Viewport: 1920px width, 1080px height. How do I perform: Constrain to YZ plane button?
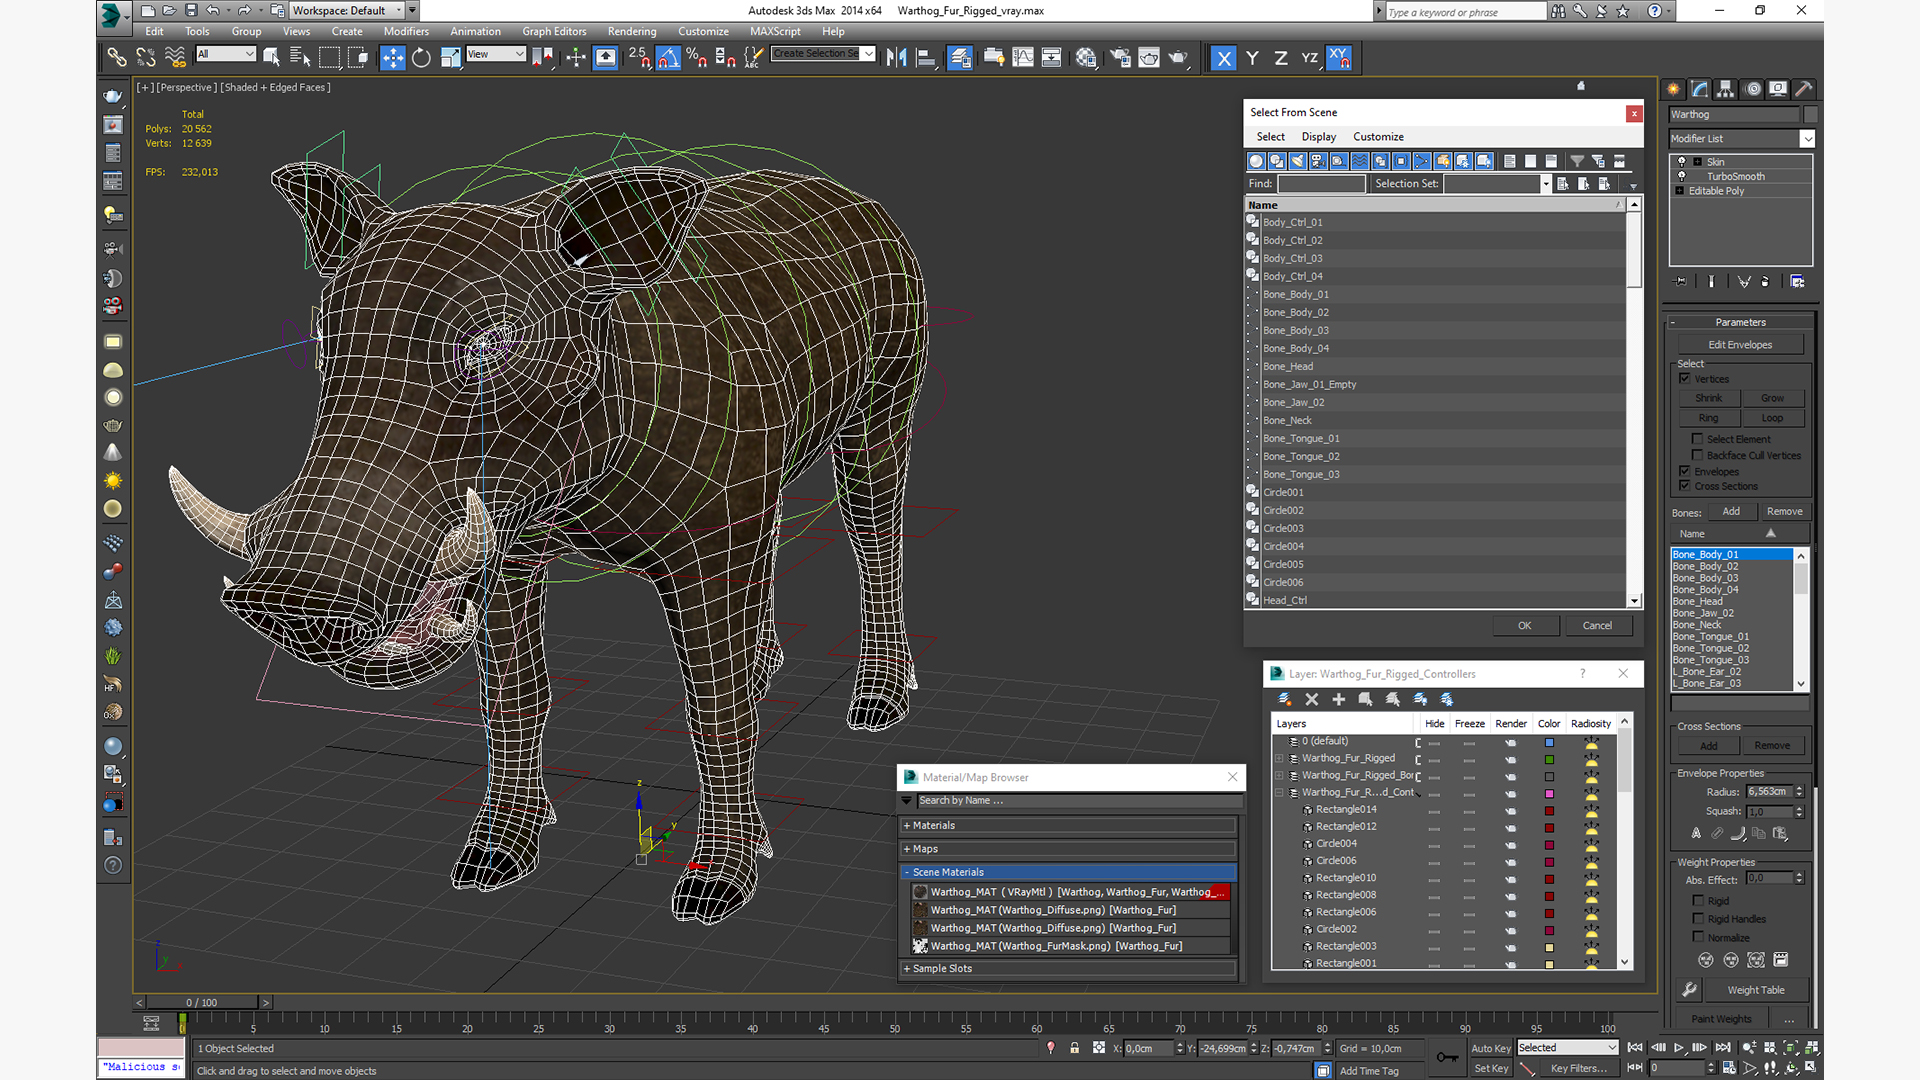(x=1310, y=58)
